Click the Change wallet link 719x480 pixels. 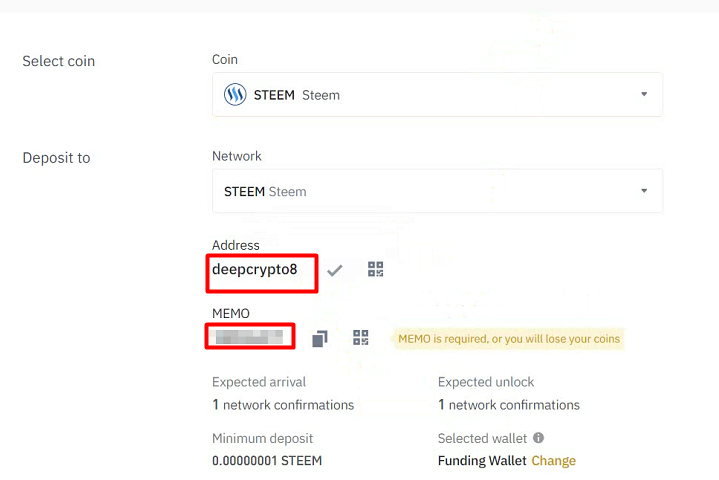(553, 460)
